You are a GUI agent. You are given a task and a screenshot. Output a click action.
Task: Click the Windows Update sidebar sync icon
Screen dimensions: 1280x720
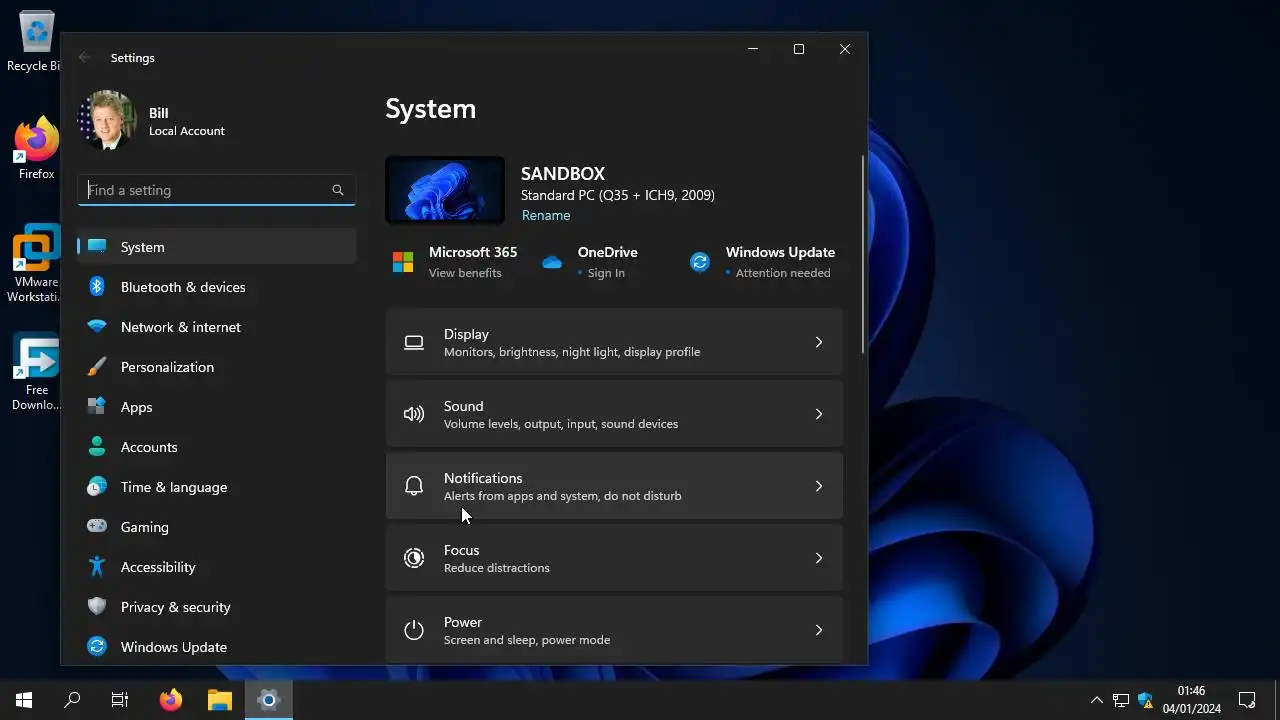(97, 646)
